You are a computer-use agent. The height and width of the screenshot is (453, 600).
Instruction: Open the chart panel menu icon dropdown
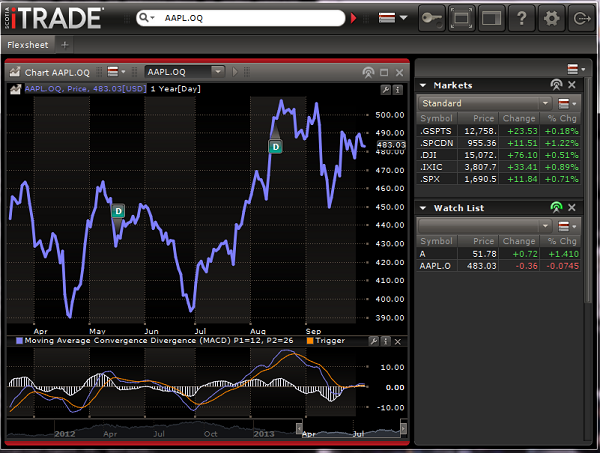coord(116,72)
